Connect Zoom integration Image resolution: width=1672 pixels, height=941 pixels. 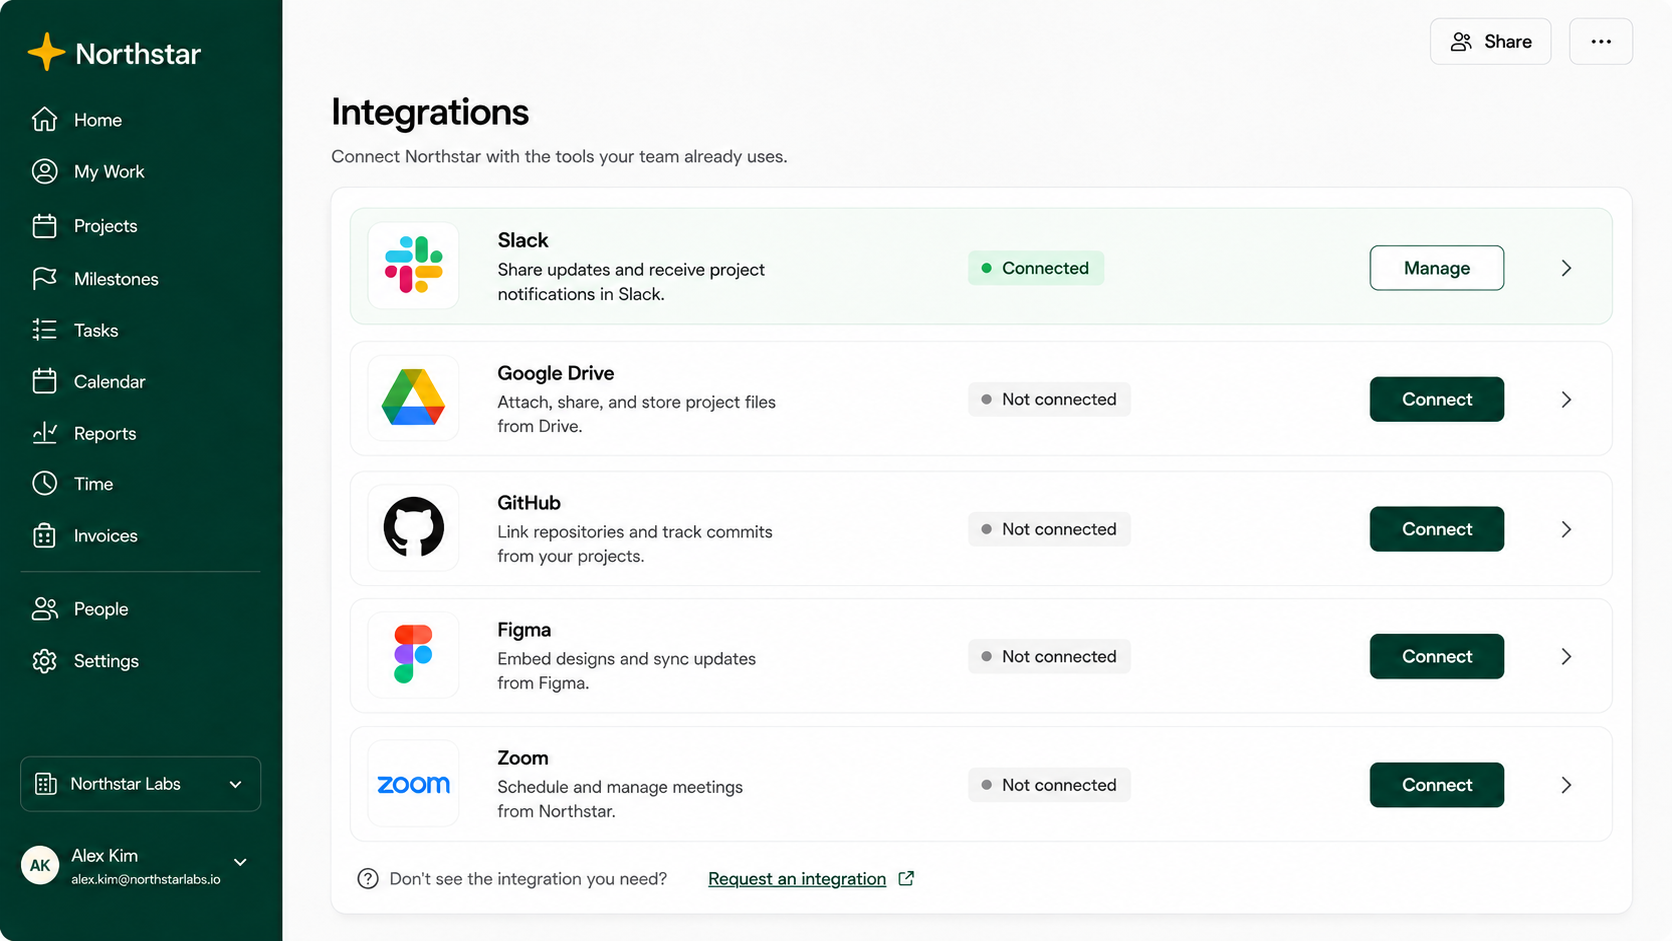1436,785
